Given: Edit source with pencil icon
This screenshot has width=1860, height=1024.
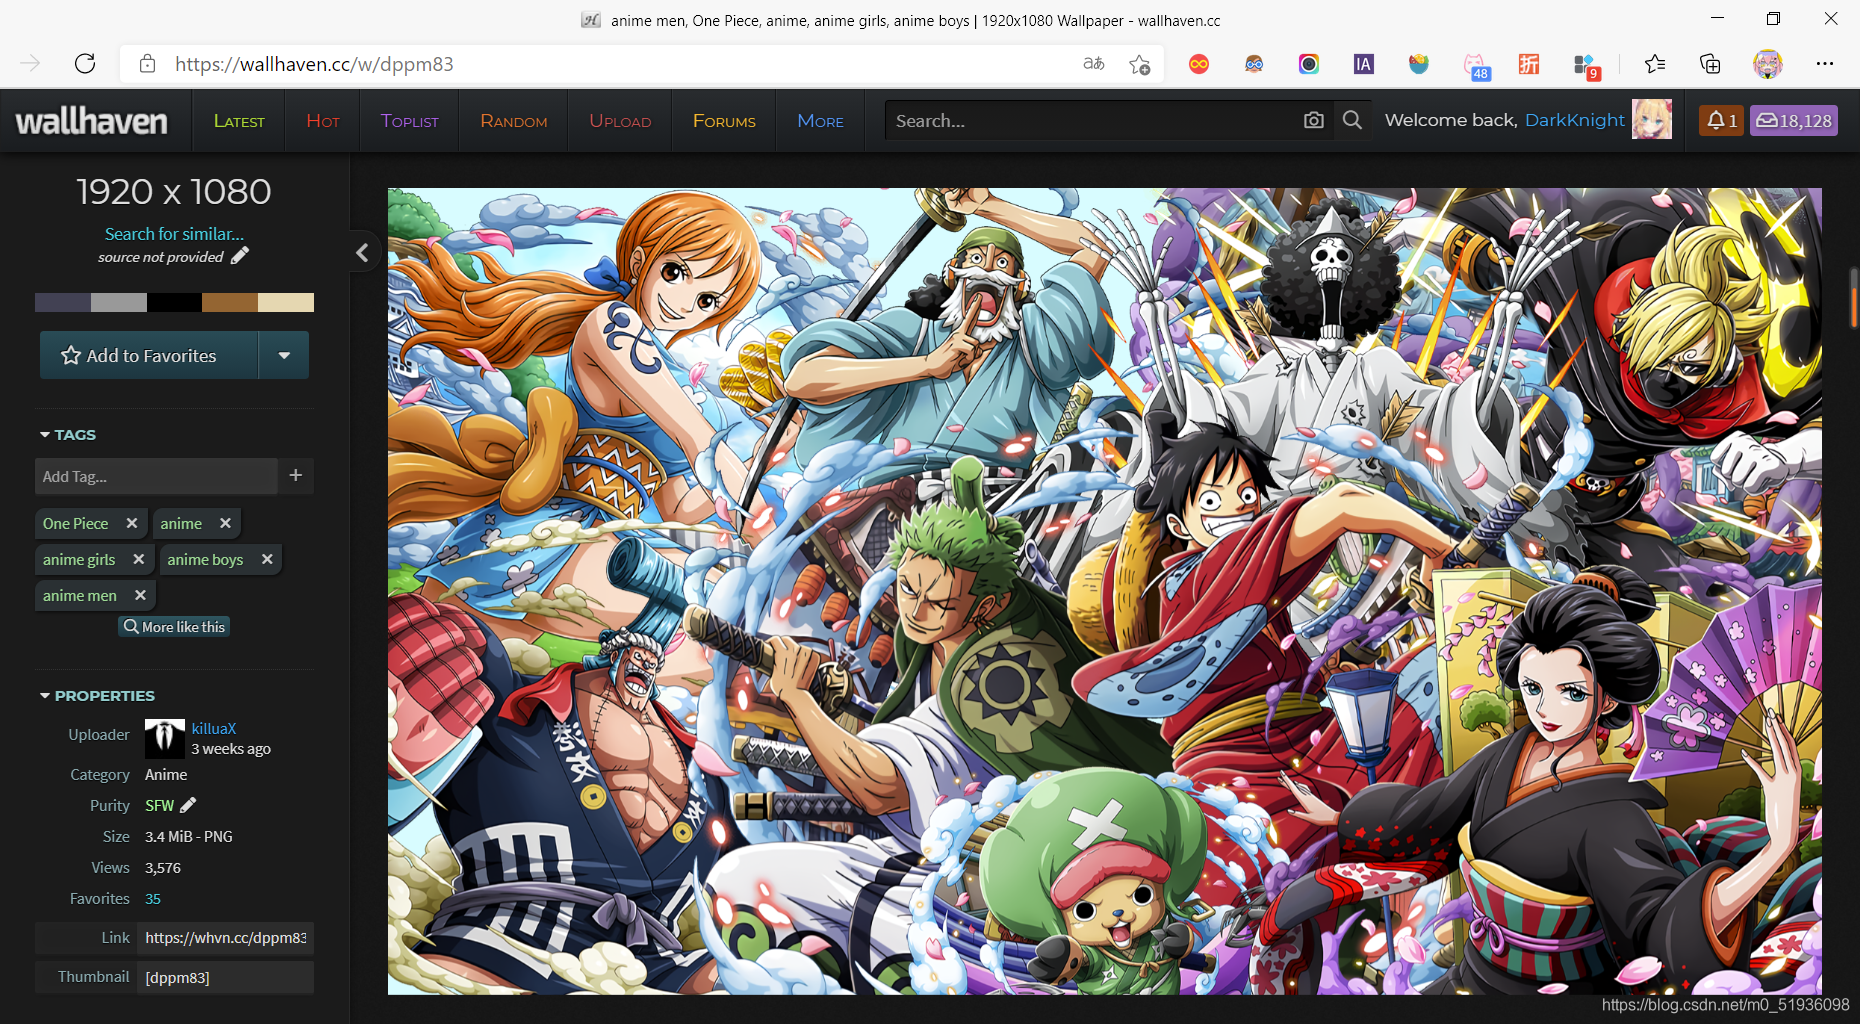Looking at the screenshot, I should point(239,256).
